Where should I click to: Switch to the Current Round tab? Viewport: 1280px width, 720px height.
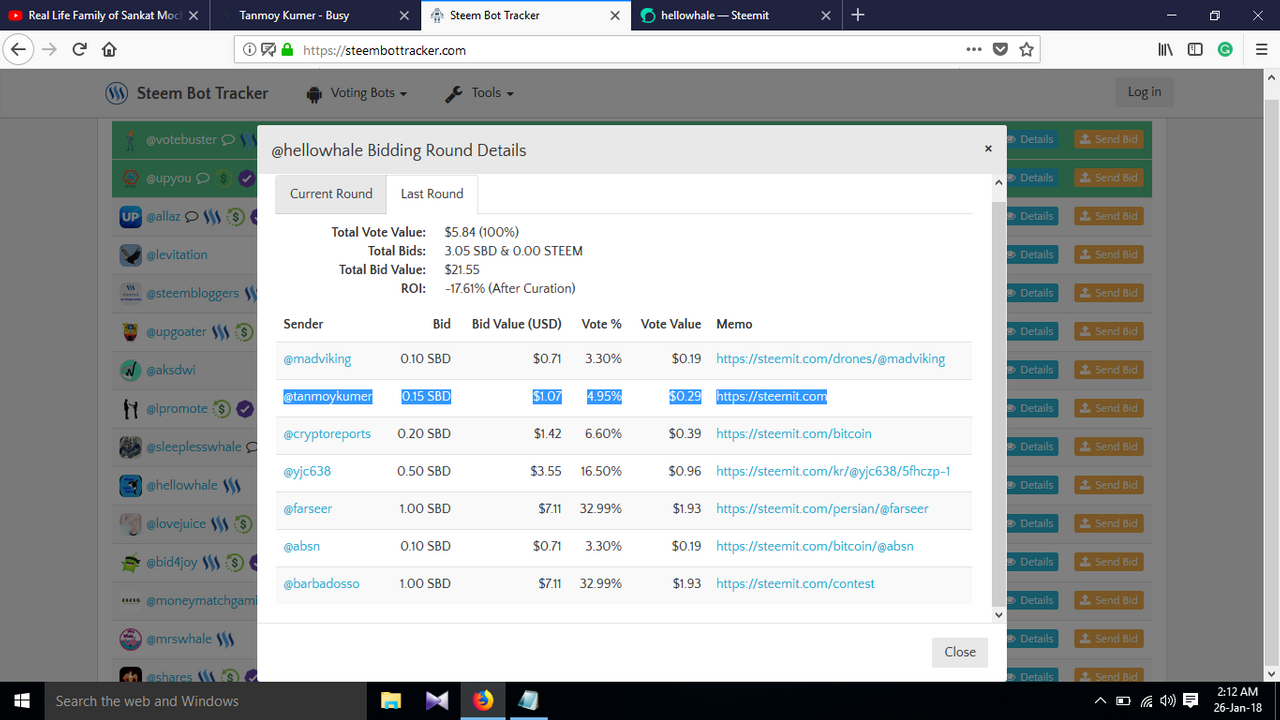(331, 194)
